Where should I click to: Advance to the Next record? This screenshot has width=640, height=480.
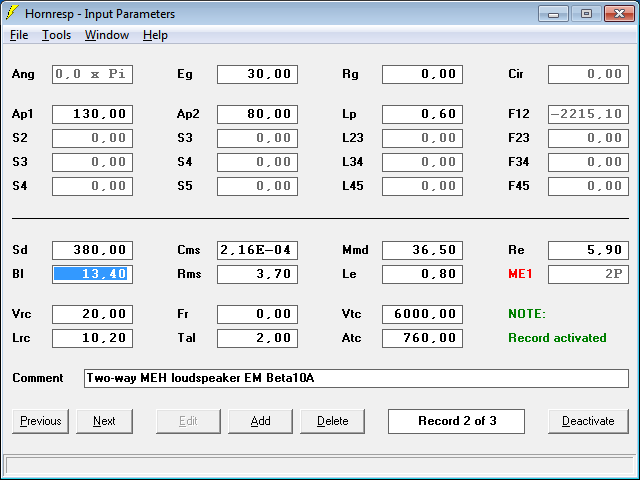[x=104, y=421]
